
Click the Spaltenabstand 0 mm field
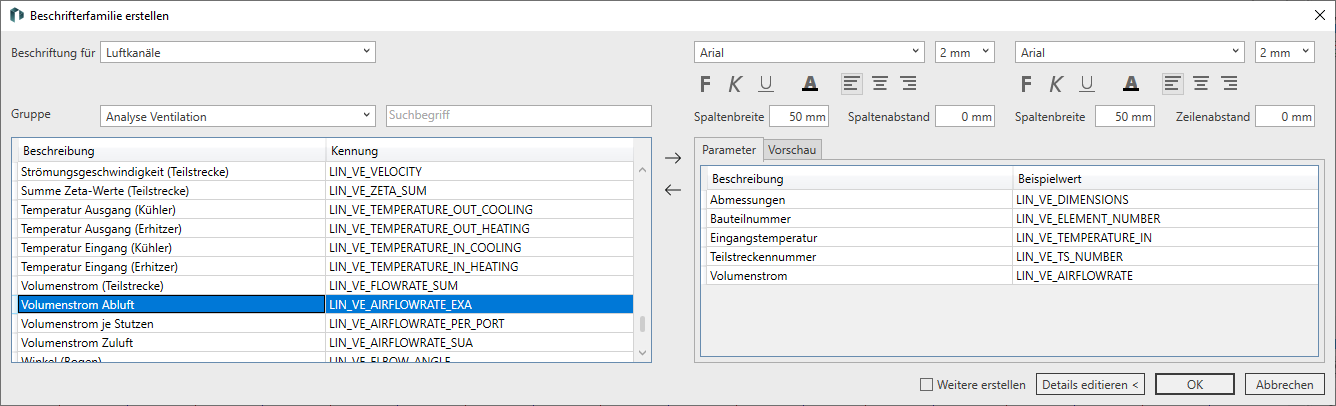[965, 116]
